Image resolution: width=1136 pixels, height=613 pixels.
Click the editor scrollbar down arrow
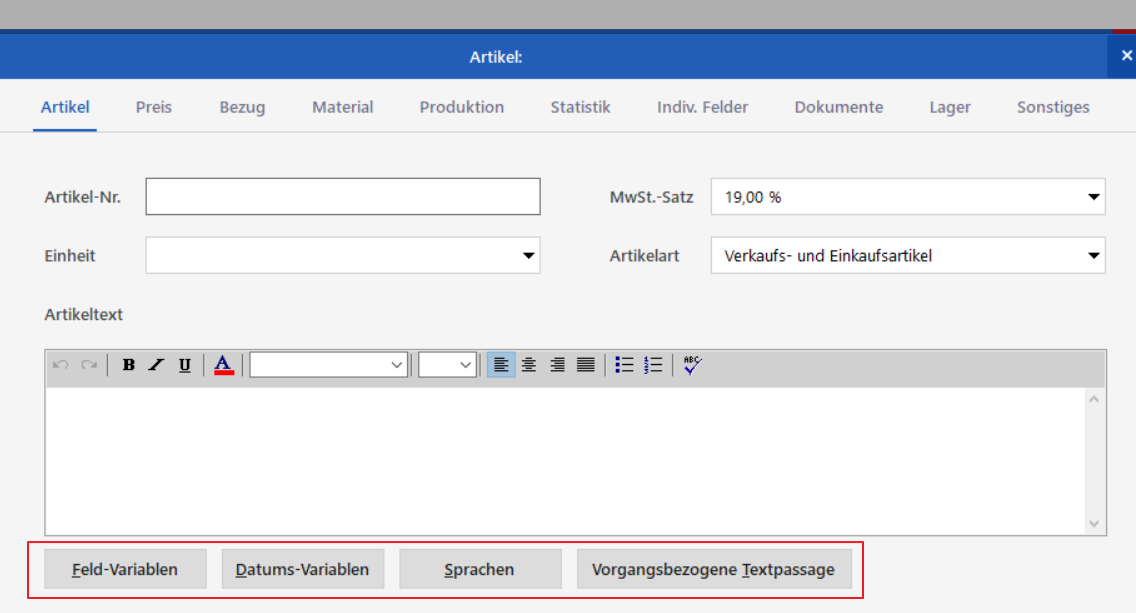(x=1094, y=524)
